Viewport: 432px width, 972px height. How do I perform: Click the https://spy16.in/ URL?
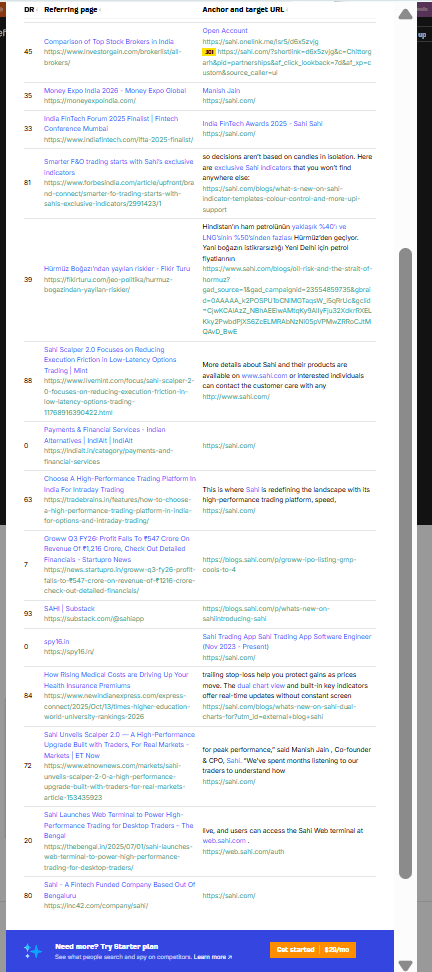[x=69, y=652]
